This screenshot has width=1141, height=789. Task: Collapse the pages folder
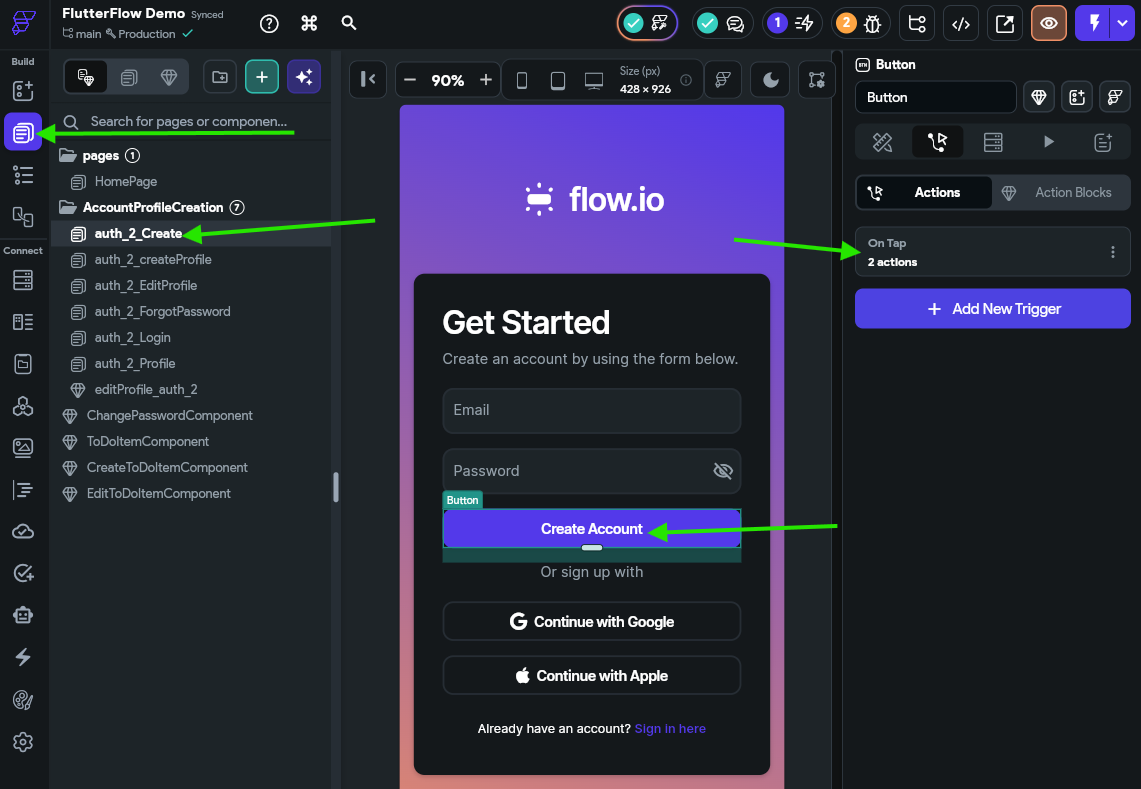click(x=68, y=156)
